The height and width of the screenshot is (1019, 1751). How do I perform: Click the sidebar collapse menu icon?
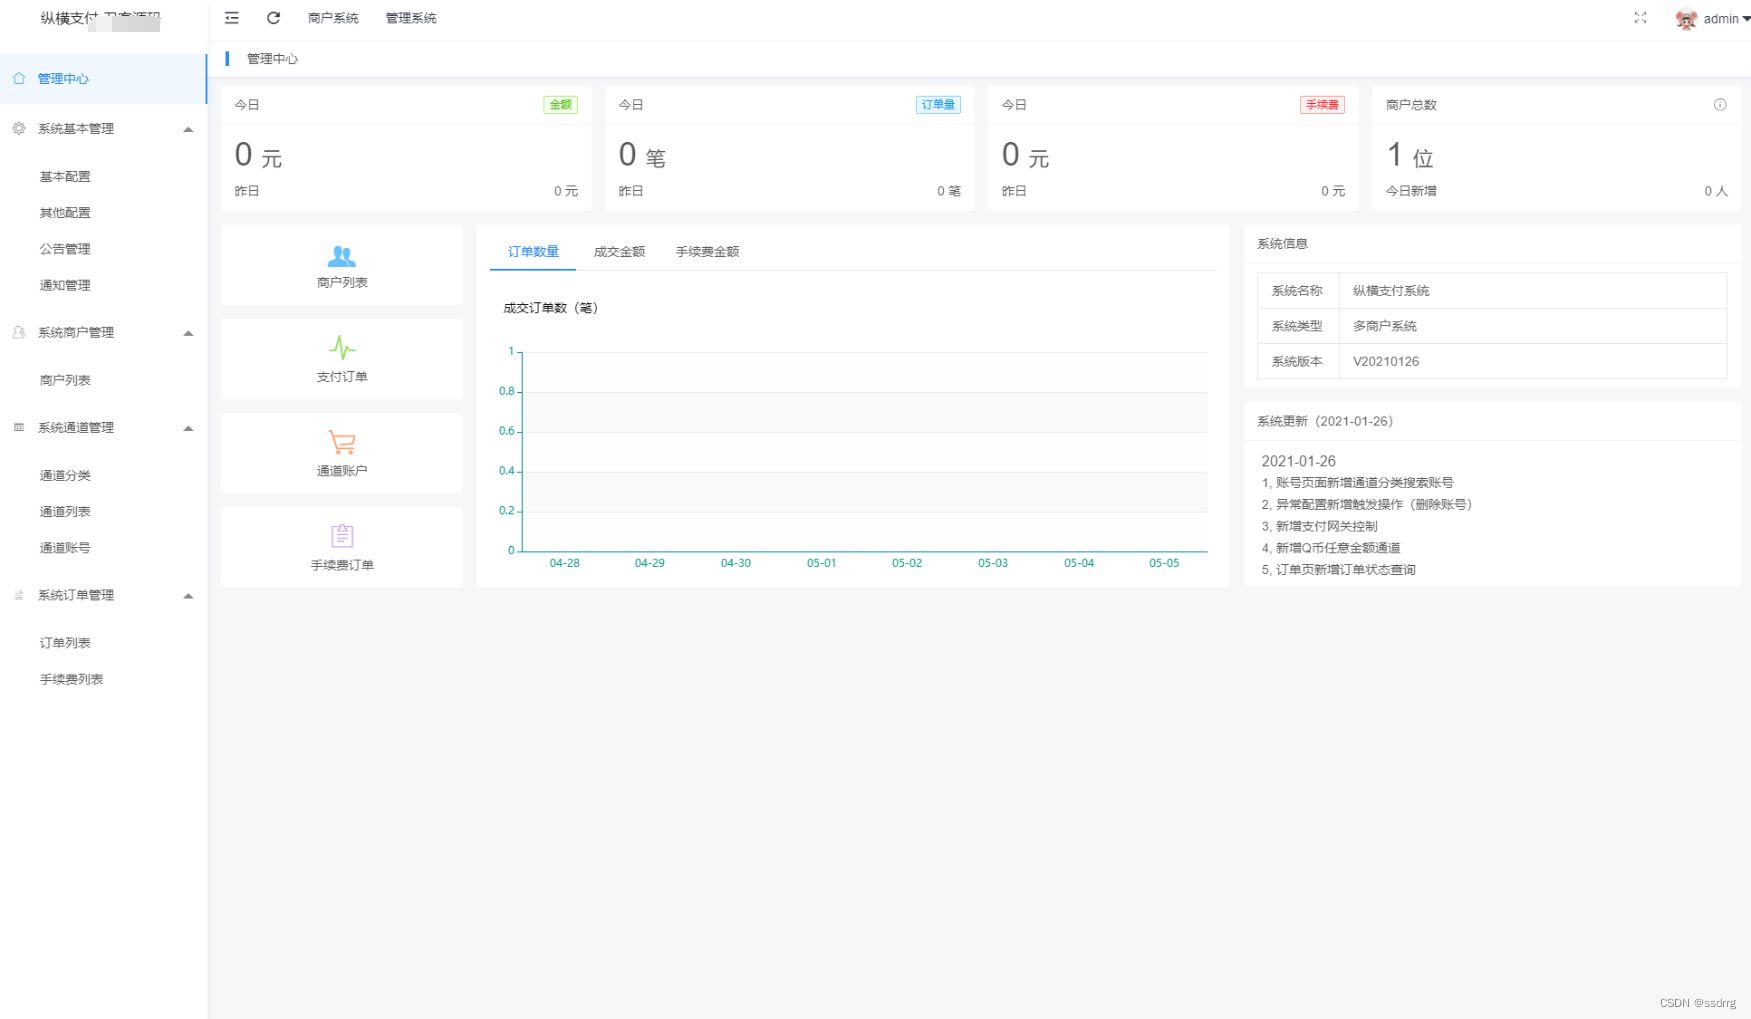[232, 18]
